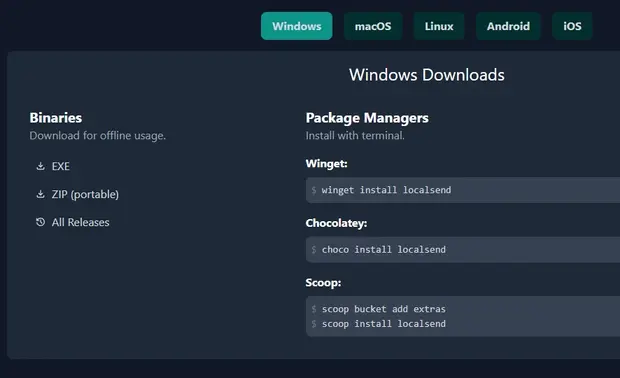
Task: Switch to the Linux tab
Action: click(x=439, y=26)
